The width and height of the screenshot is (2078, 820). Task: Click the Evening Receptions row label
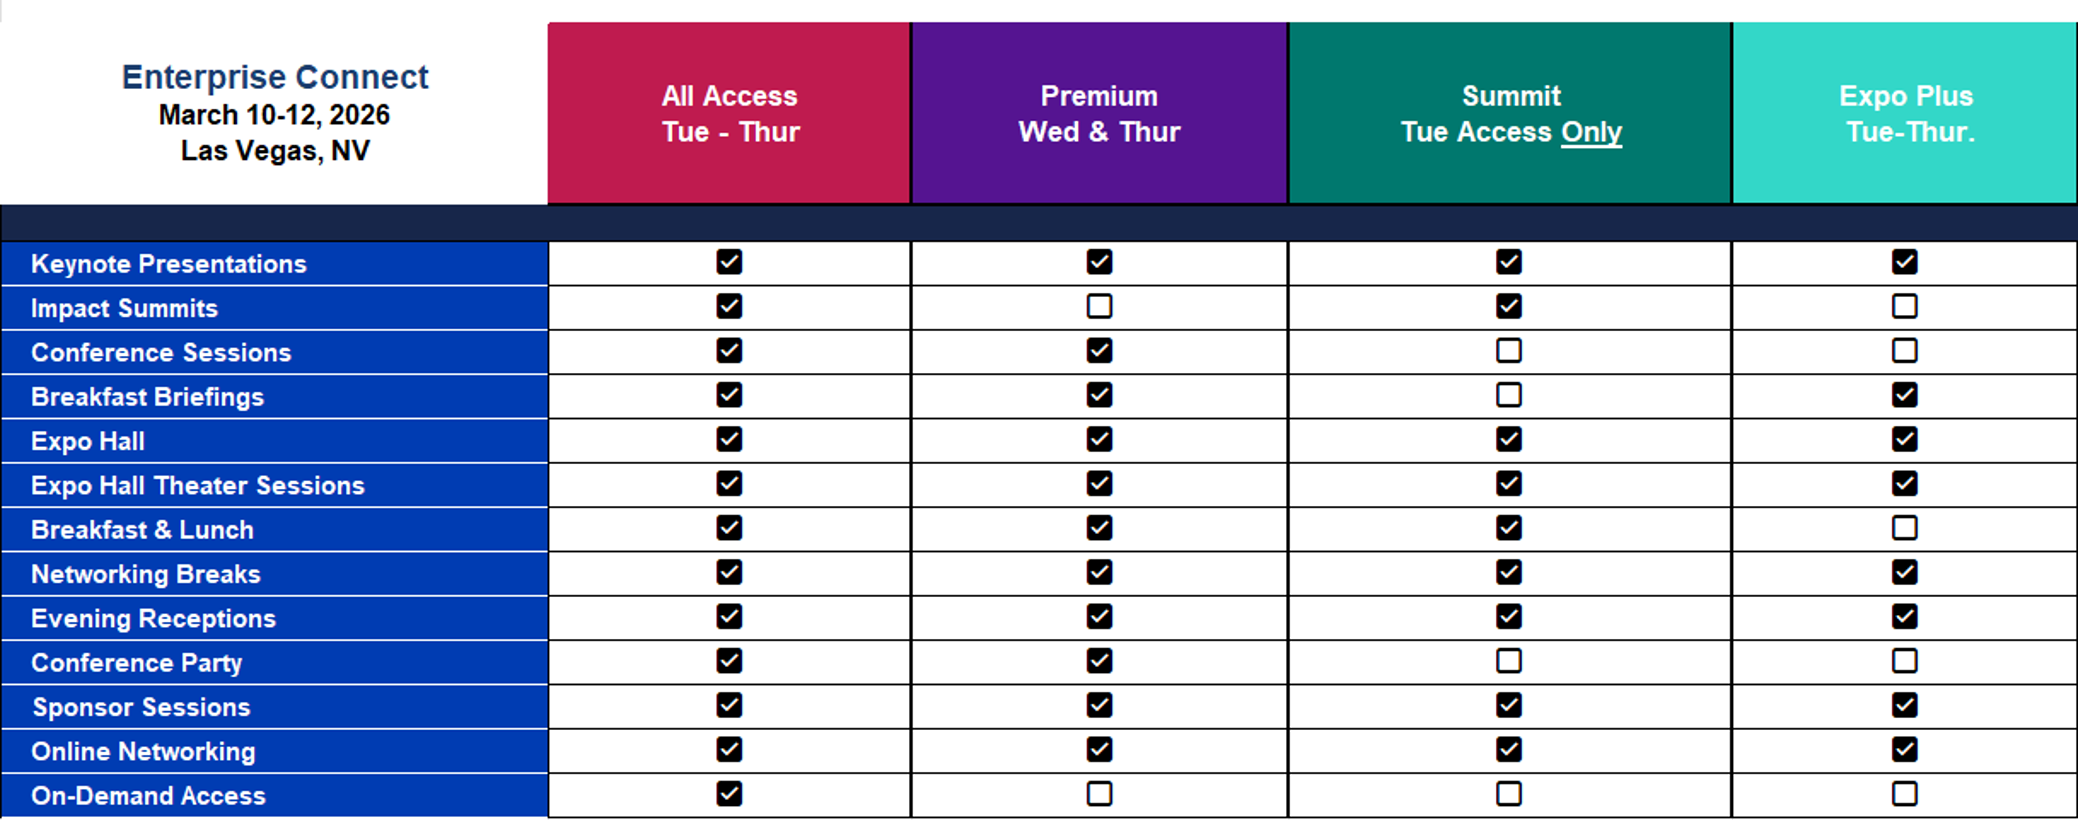coord(153,619)
